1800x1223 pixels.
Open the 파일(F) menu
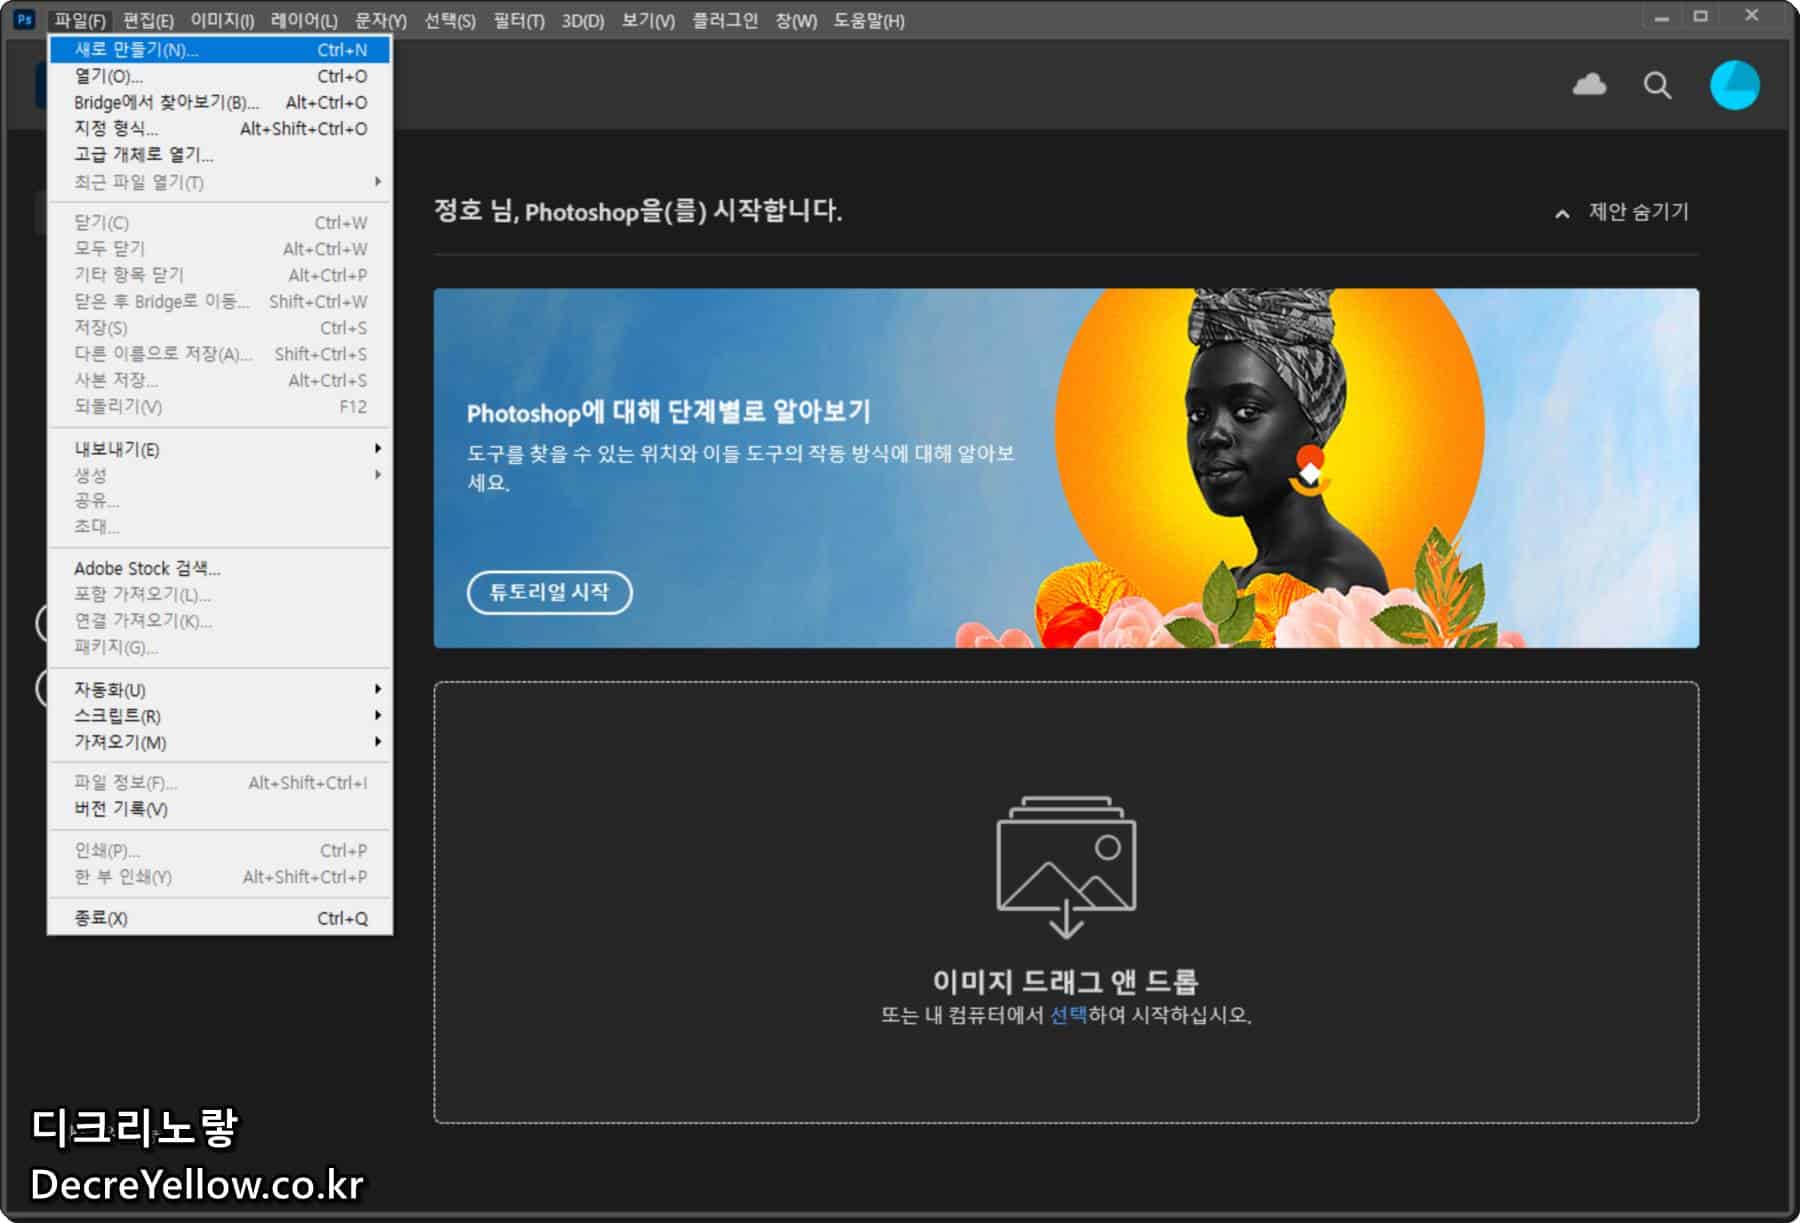(80, 20)
